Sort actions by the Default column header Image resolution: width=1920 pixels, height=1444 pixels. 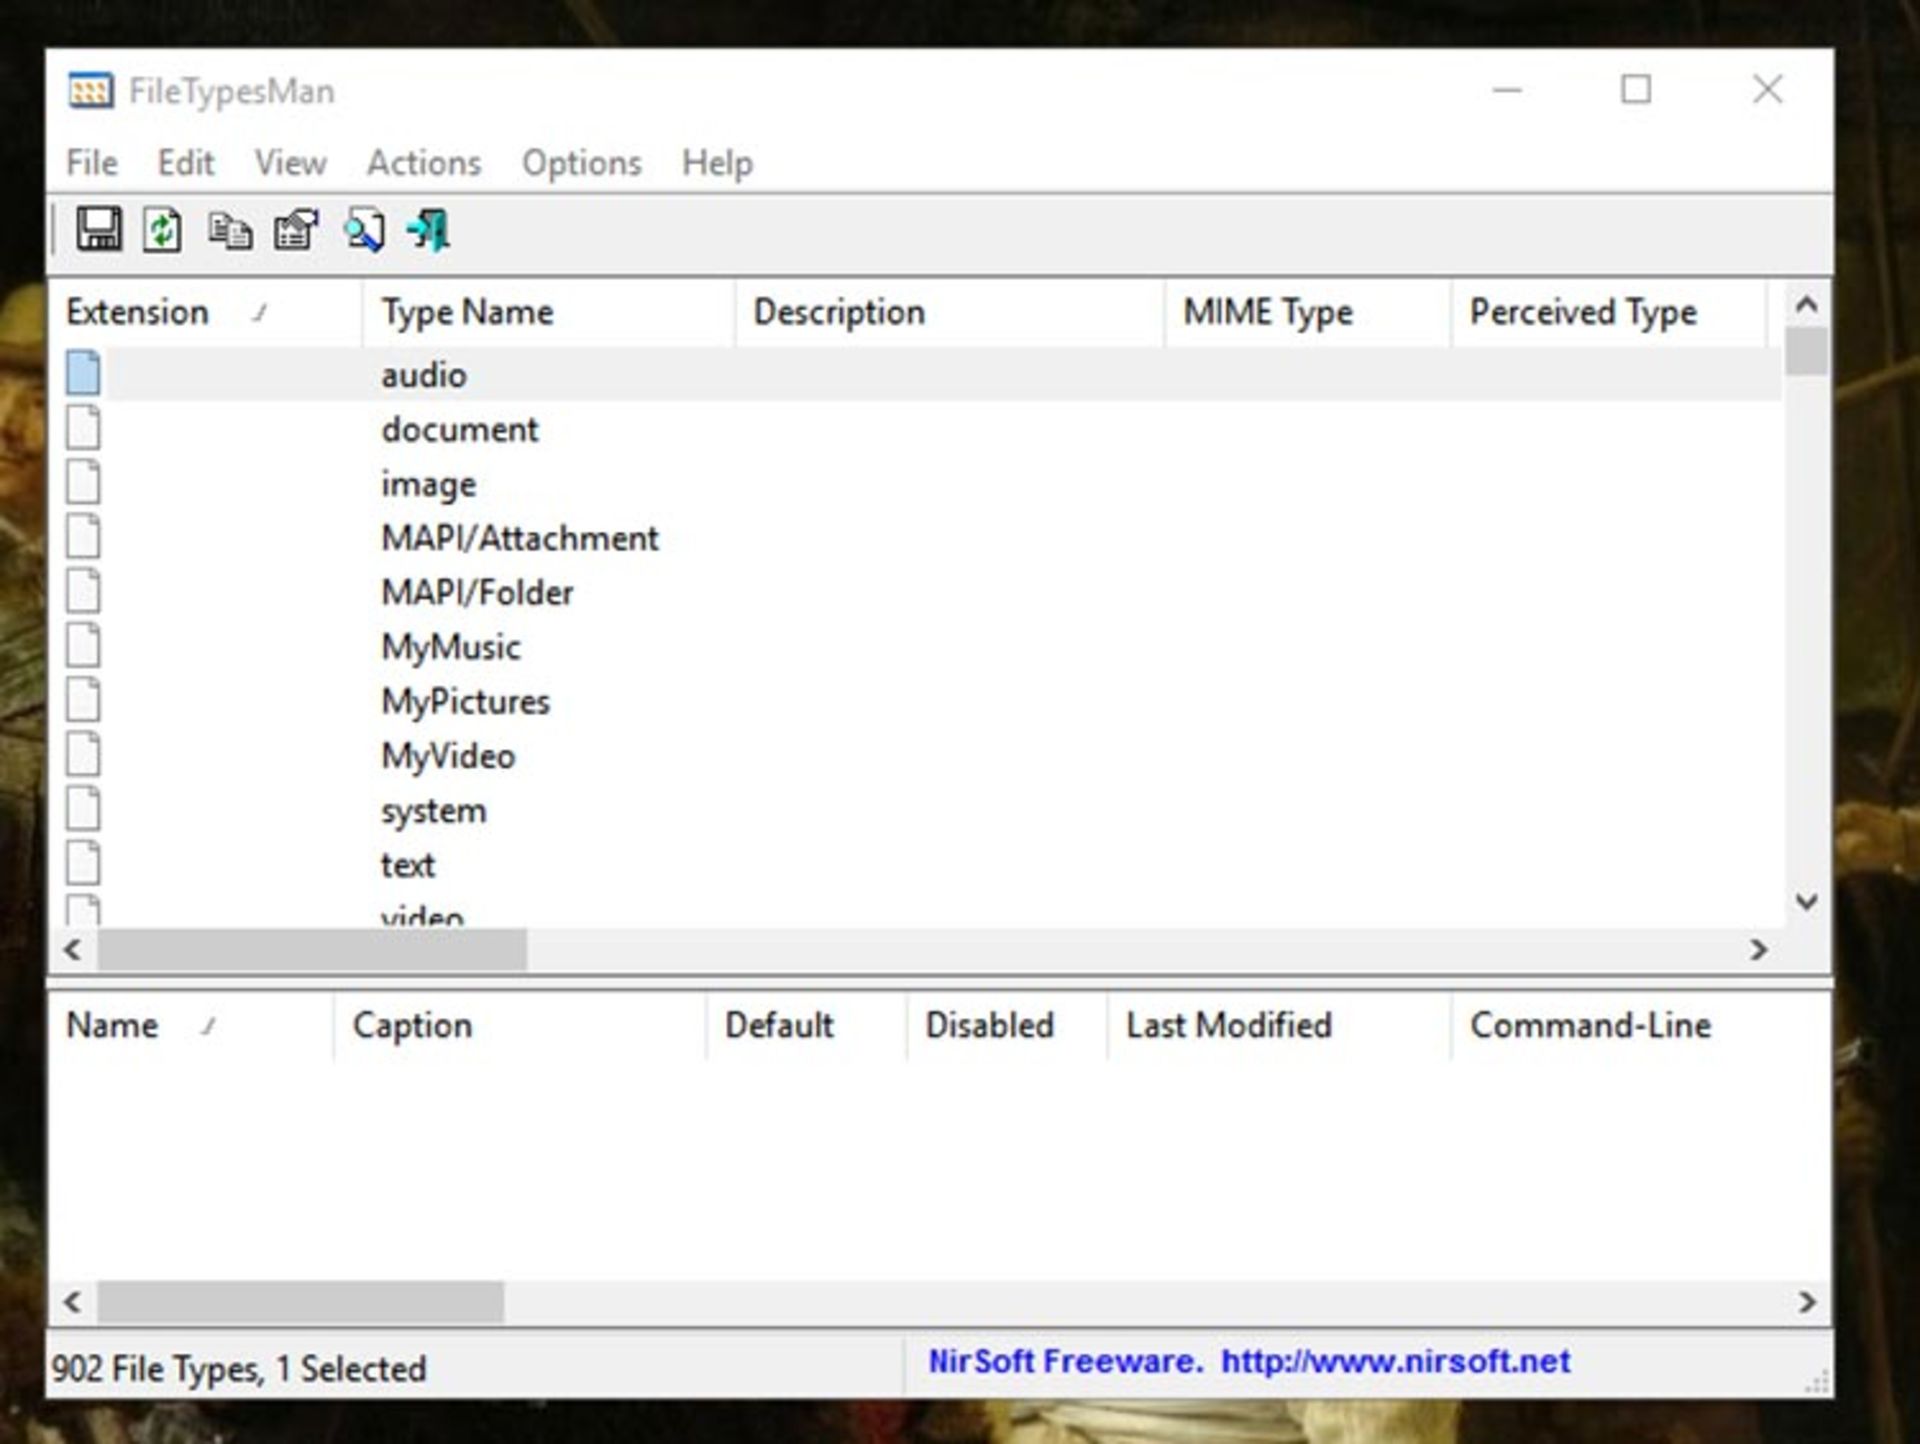point(807,1026)
